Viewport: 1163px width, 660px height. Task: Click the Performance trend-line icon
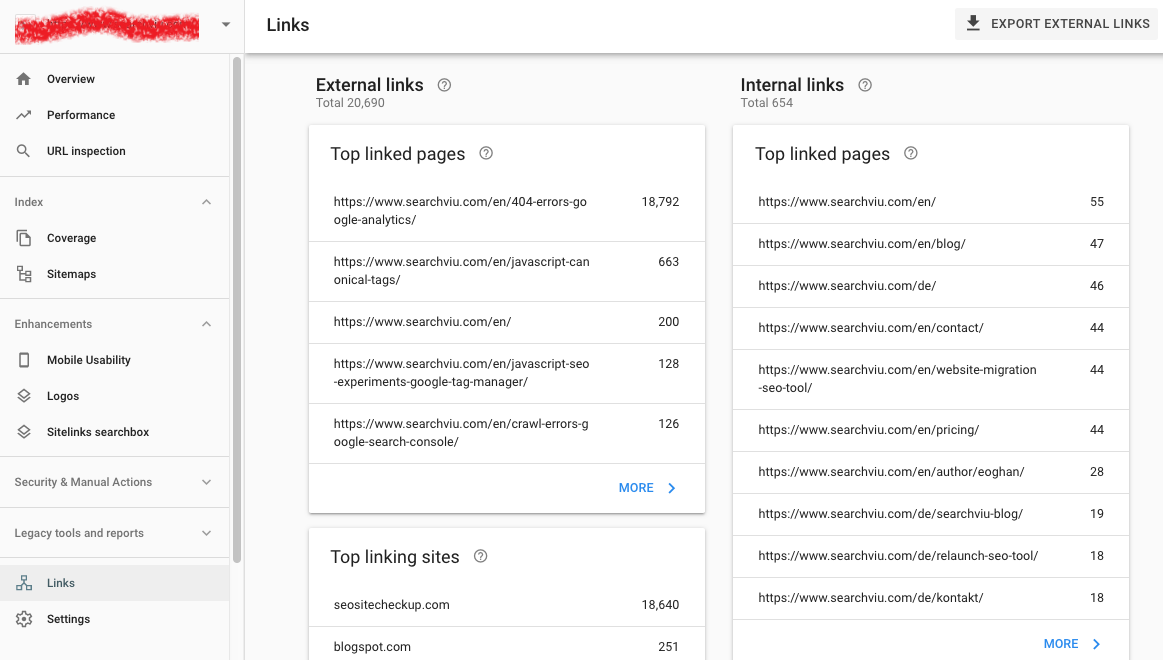point(24,115)
